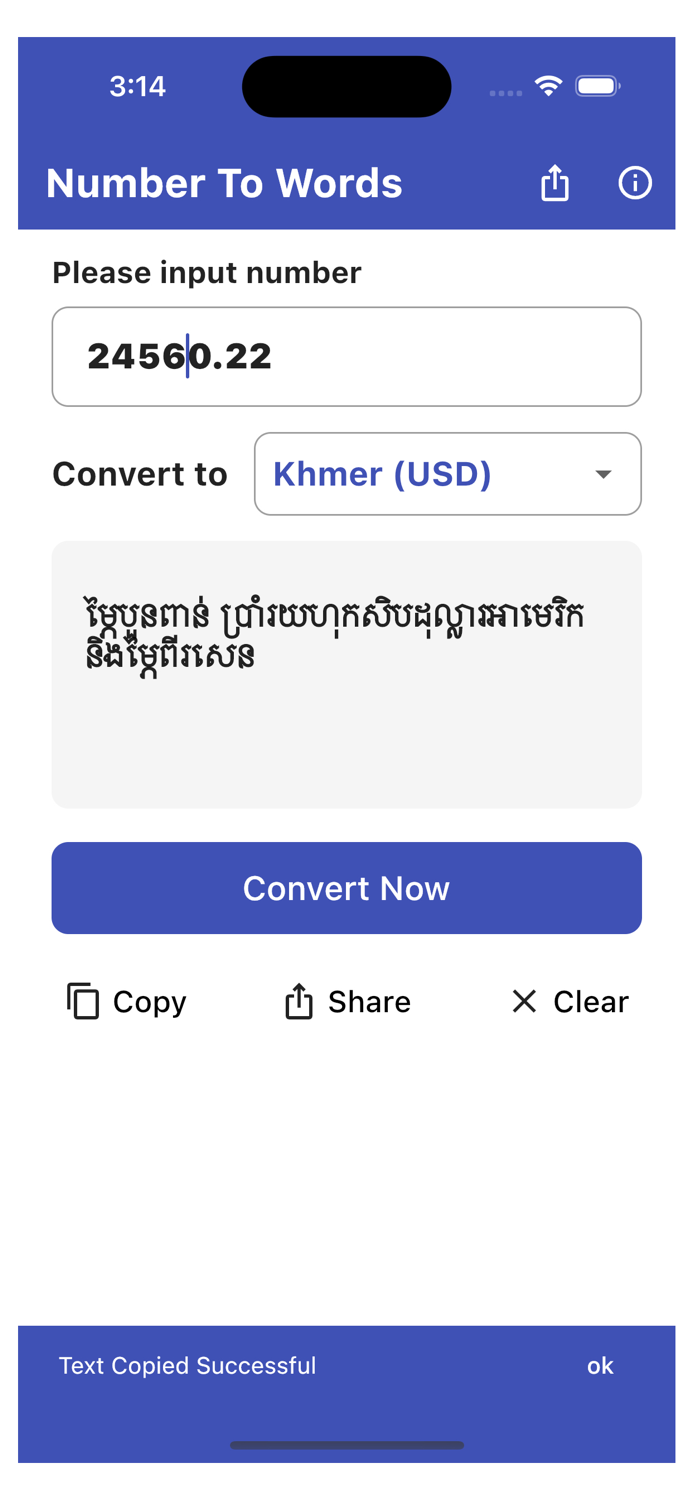Tap the Share icon below Convert Now
The image size is (693, 1500).
click(298, 1001)
